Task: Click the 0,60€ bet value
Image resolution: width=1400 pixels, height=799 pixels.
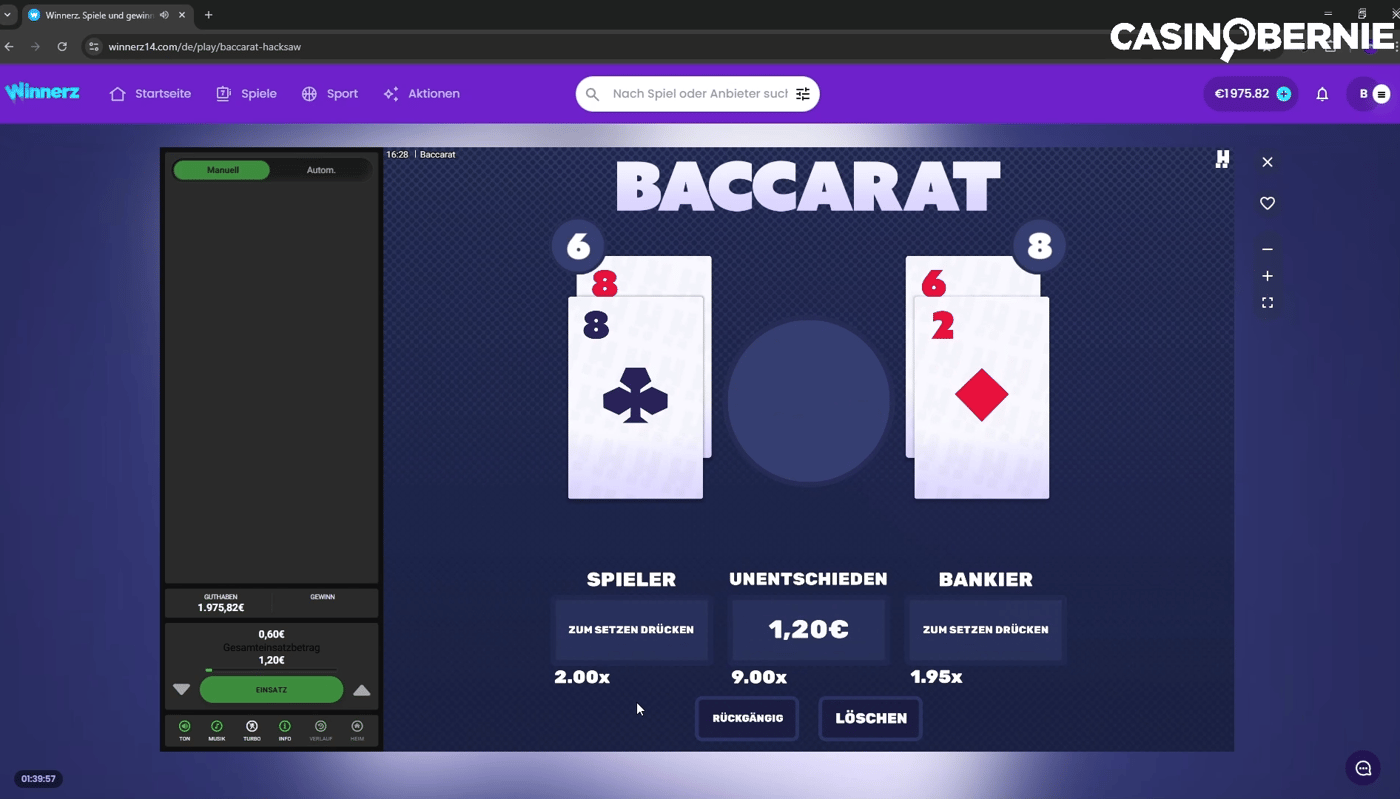Action: tap(271, 634)
